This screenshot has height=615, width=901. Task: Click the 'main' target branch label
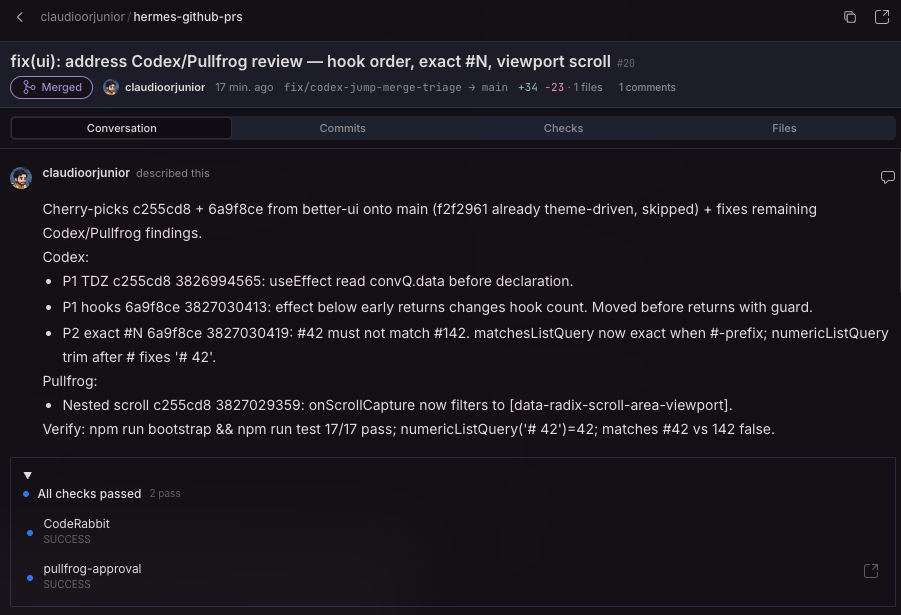495,87
